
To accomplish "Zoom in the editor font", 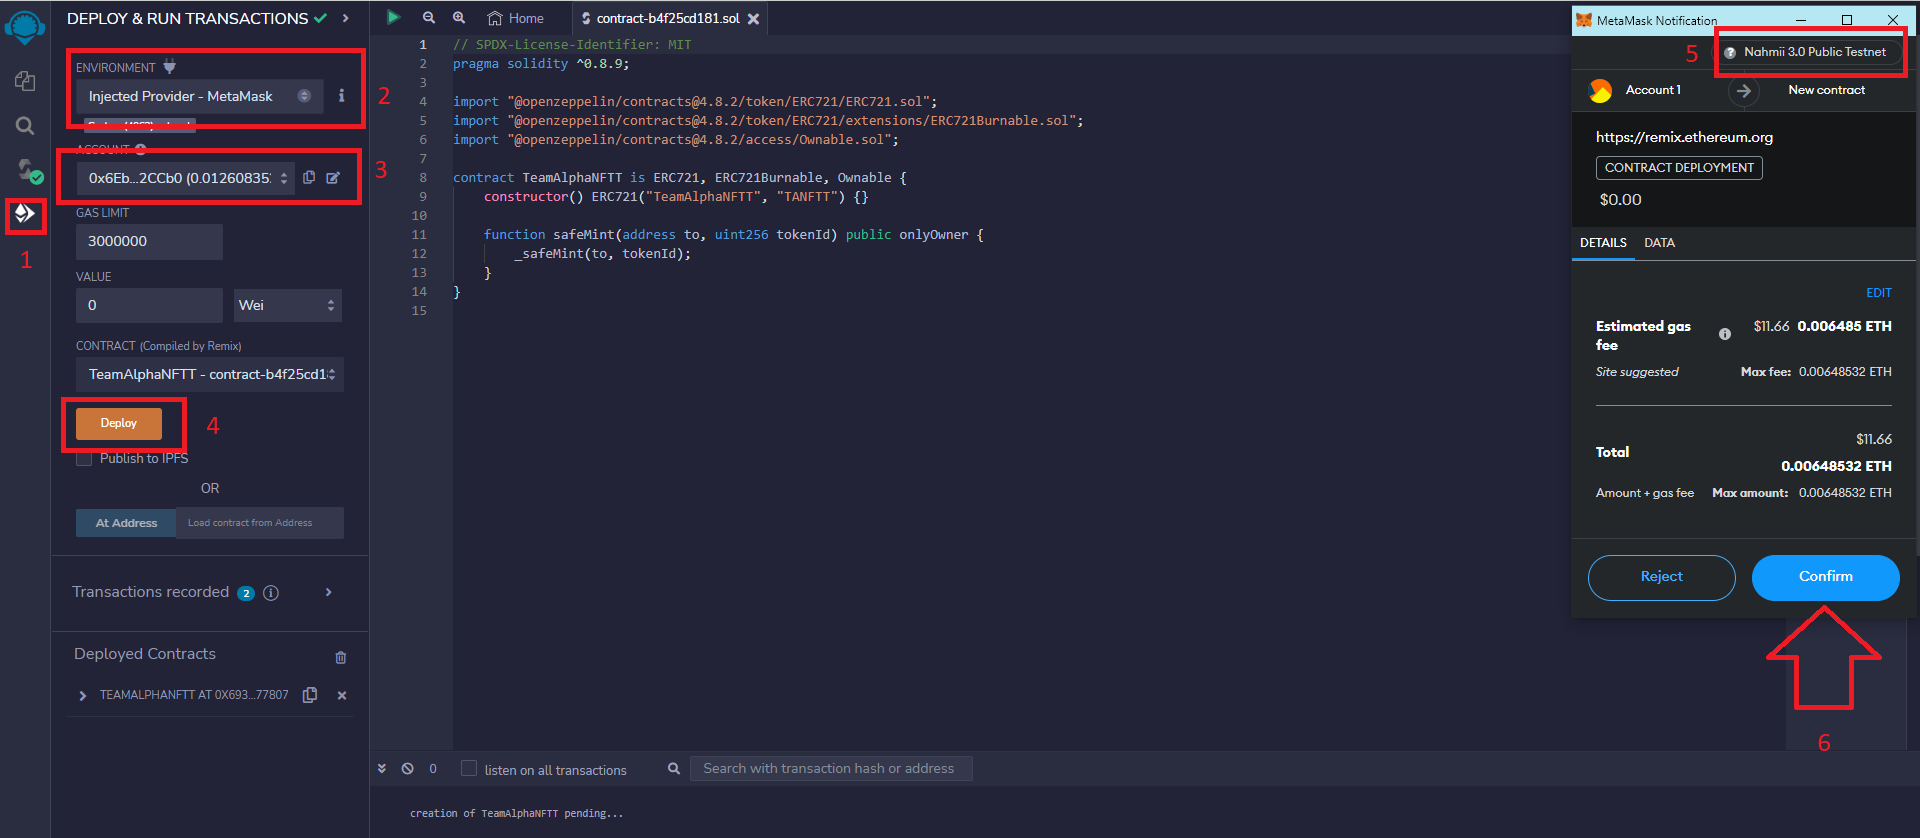I will pyautogui.click(x=459, y=18).
